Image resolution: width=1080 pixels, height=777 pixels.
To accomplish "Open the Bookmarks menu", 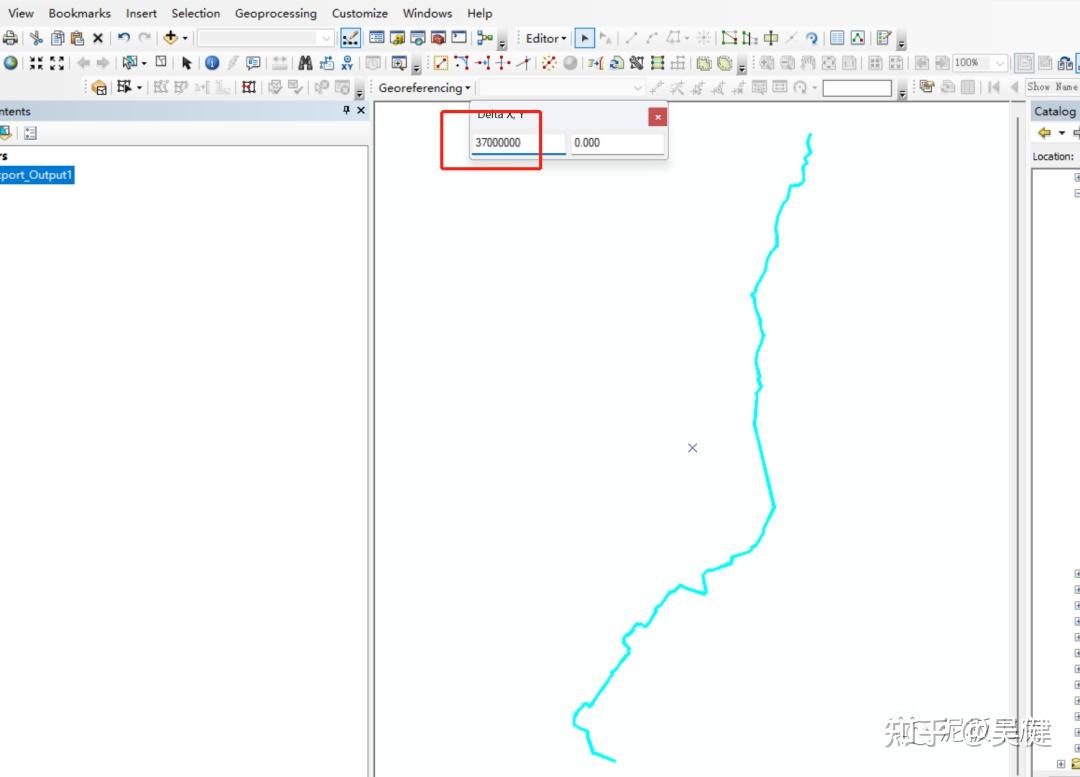I will (79, 13).
